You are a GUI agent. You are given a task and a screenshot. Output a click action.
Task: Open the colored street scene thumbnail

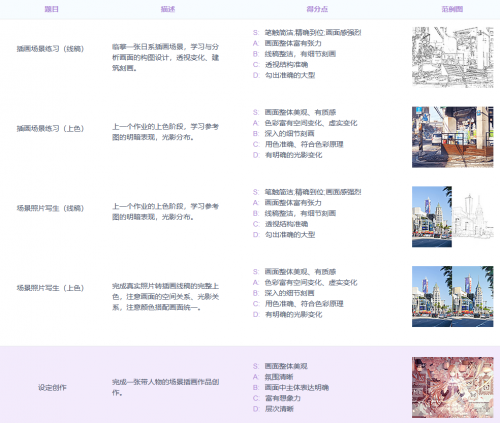453,137
